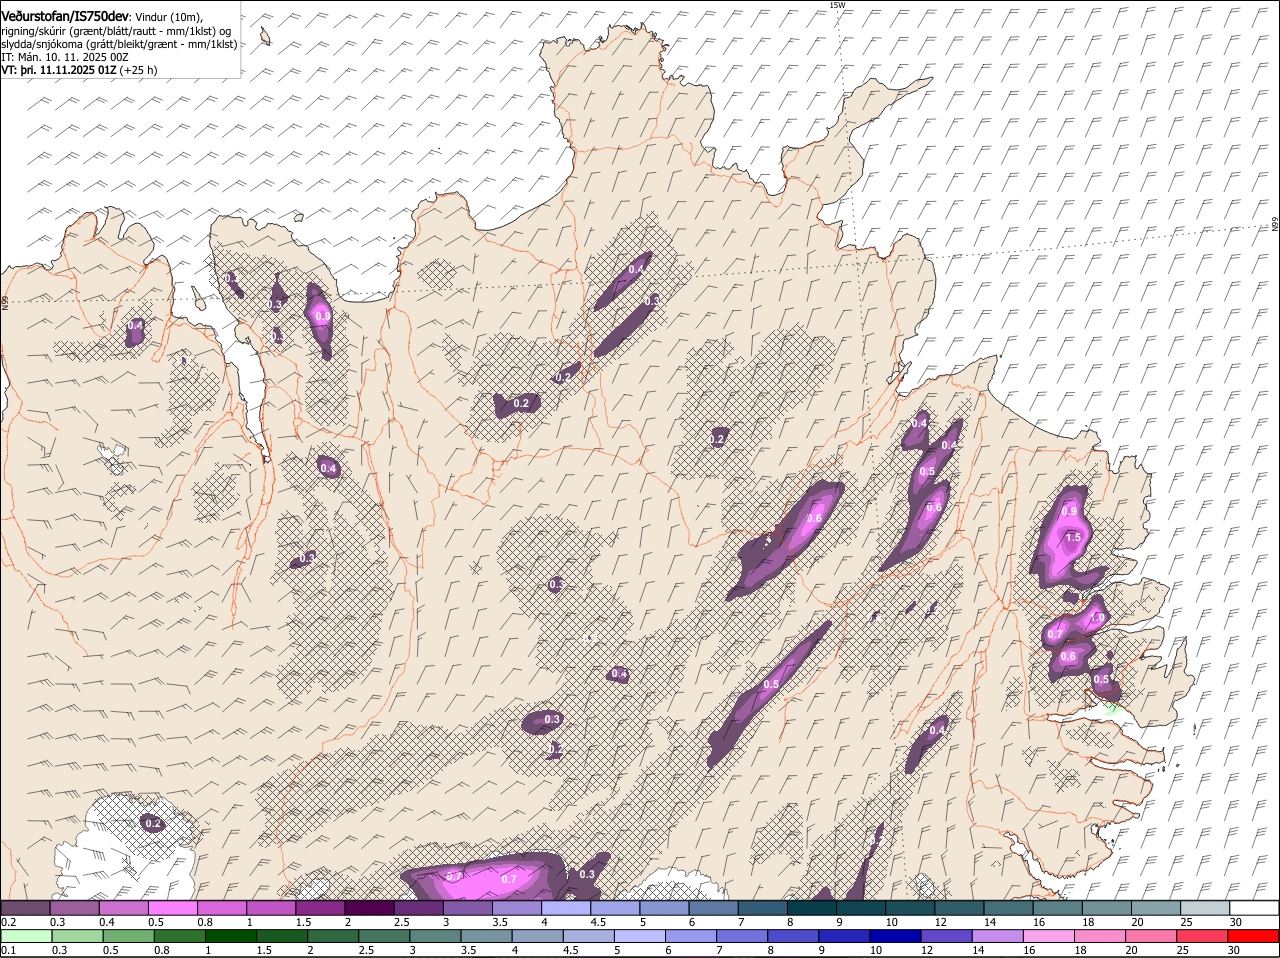This screenshot has width=1280, height=958.
Task: Click the 25 label in the upper legend row
Action: (1188, 922)
